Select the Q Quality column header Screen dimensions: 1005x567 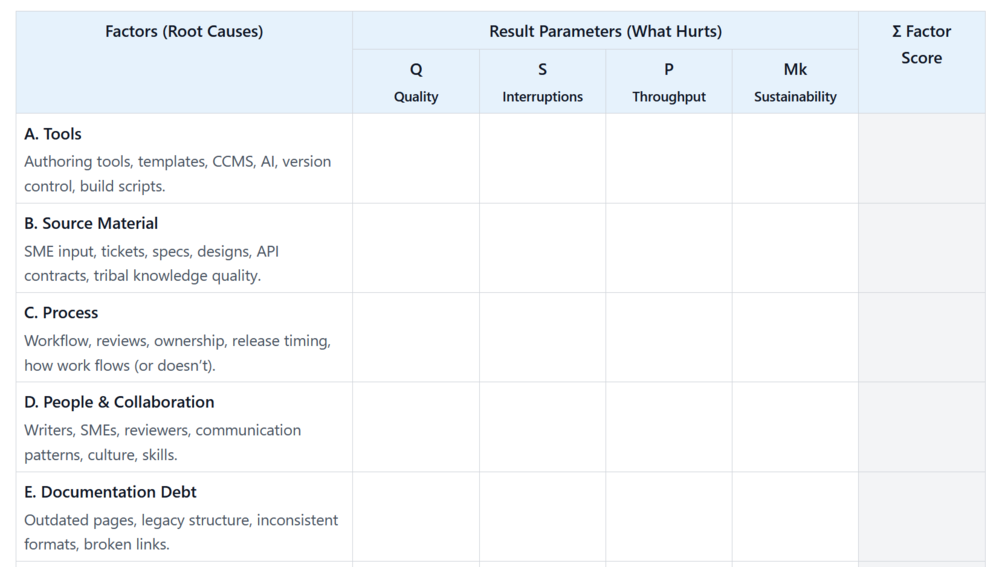pos(416,82)
